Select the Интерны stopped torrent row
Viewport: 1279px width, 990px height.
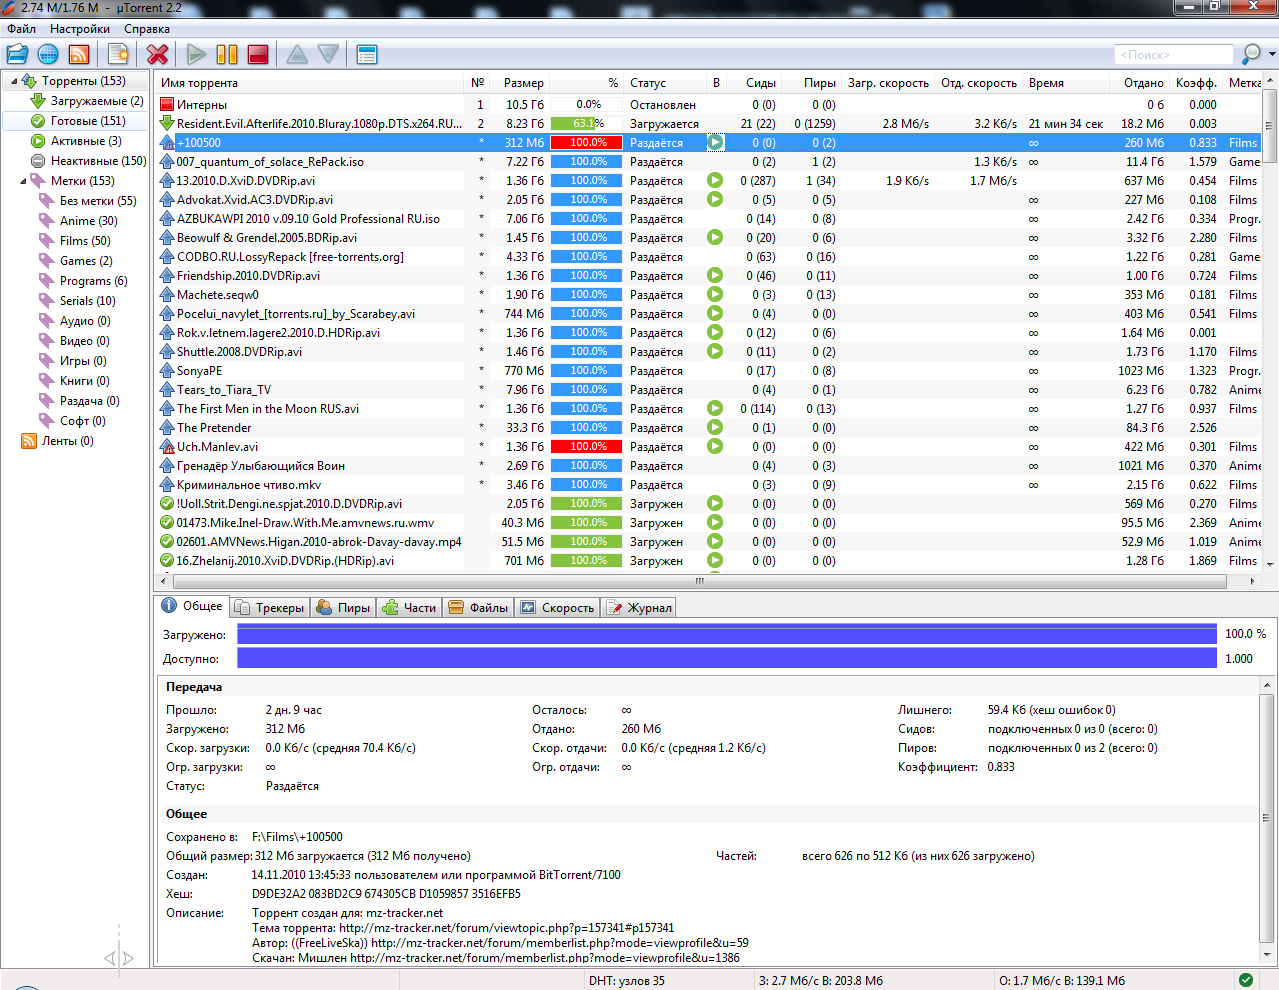point(709,105)
